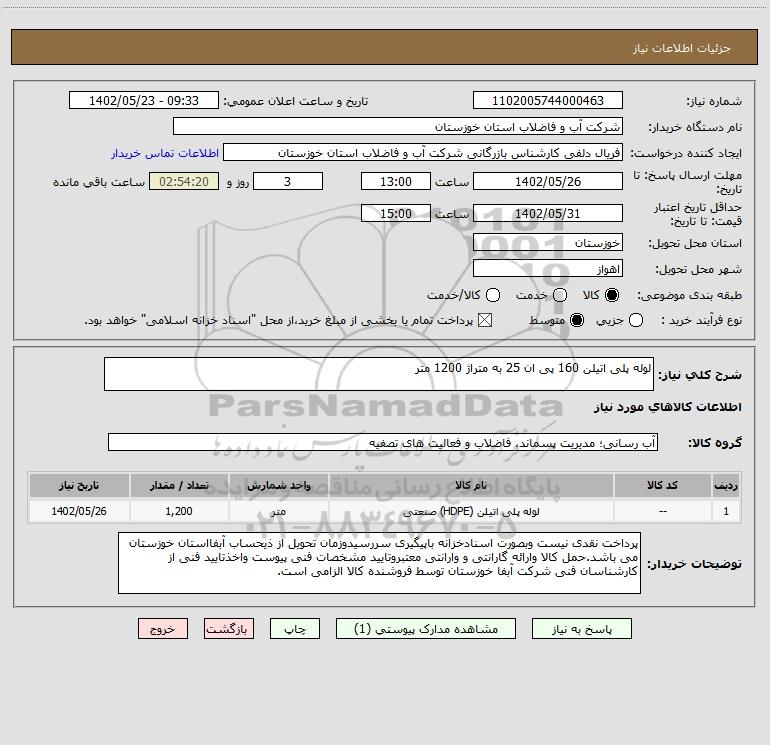
Task: Click the remaining days field showing 3
Action: click(288, 181)
